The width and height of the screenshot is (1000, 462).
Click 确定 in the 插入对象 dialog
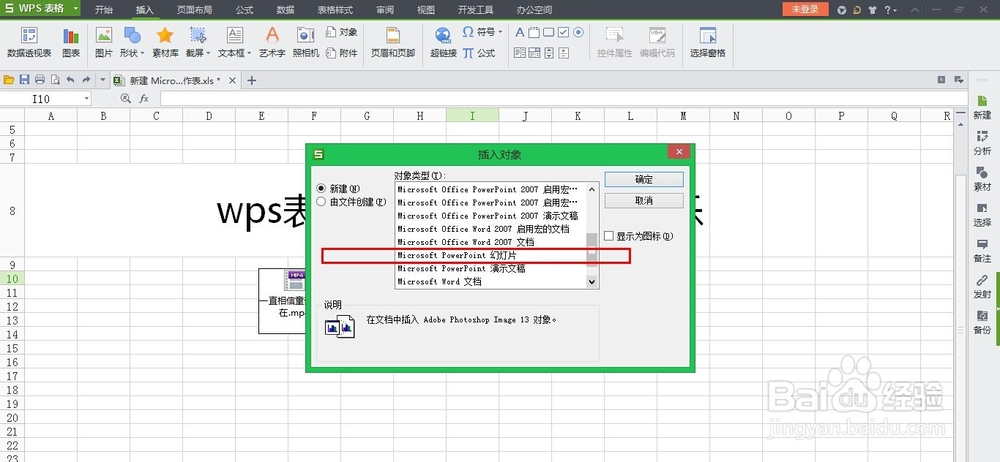coord(644,179)
